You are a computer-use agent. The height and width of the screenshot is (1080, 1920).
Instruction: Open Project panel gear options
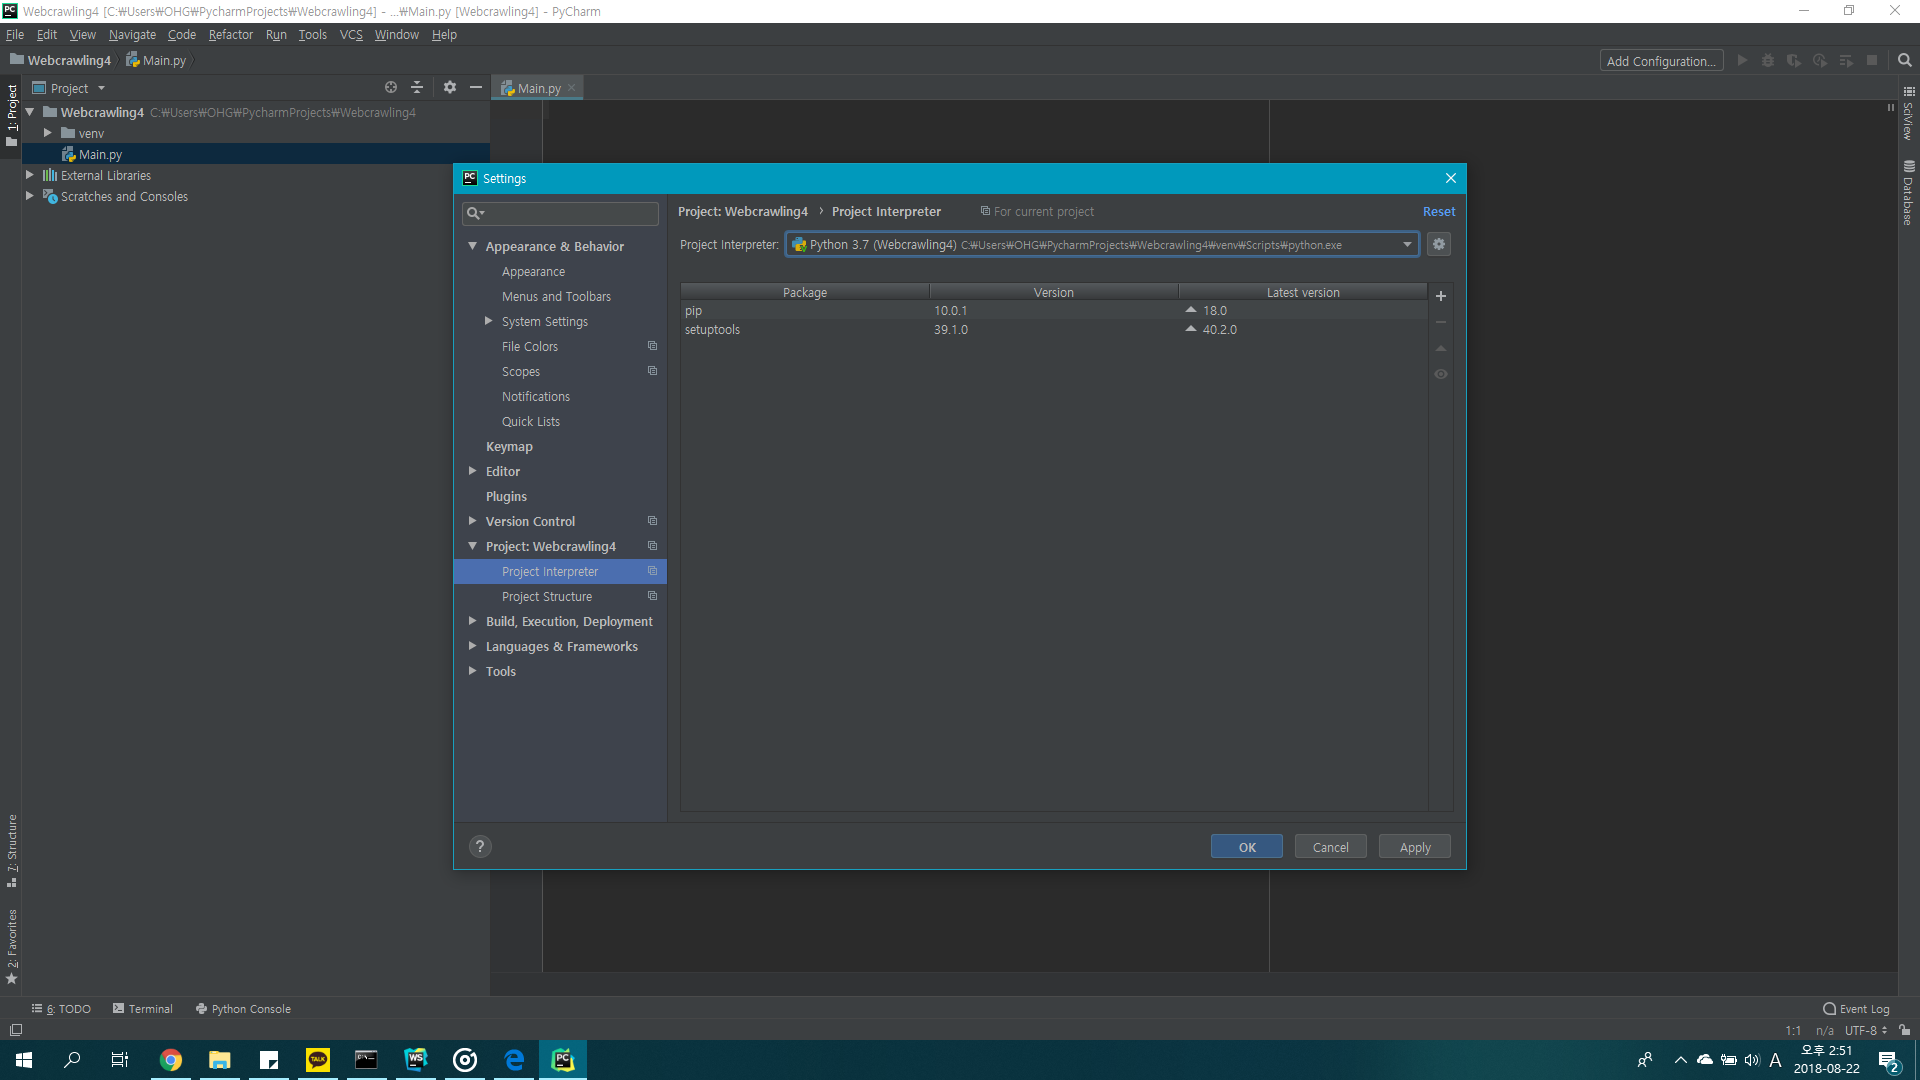[450, 87]
